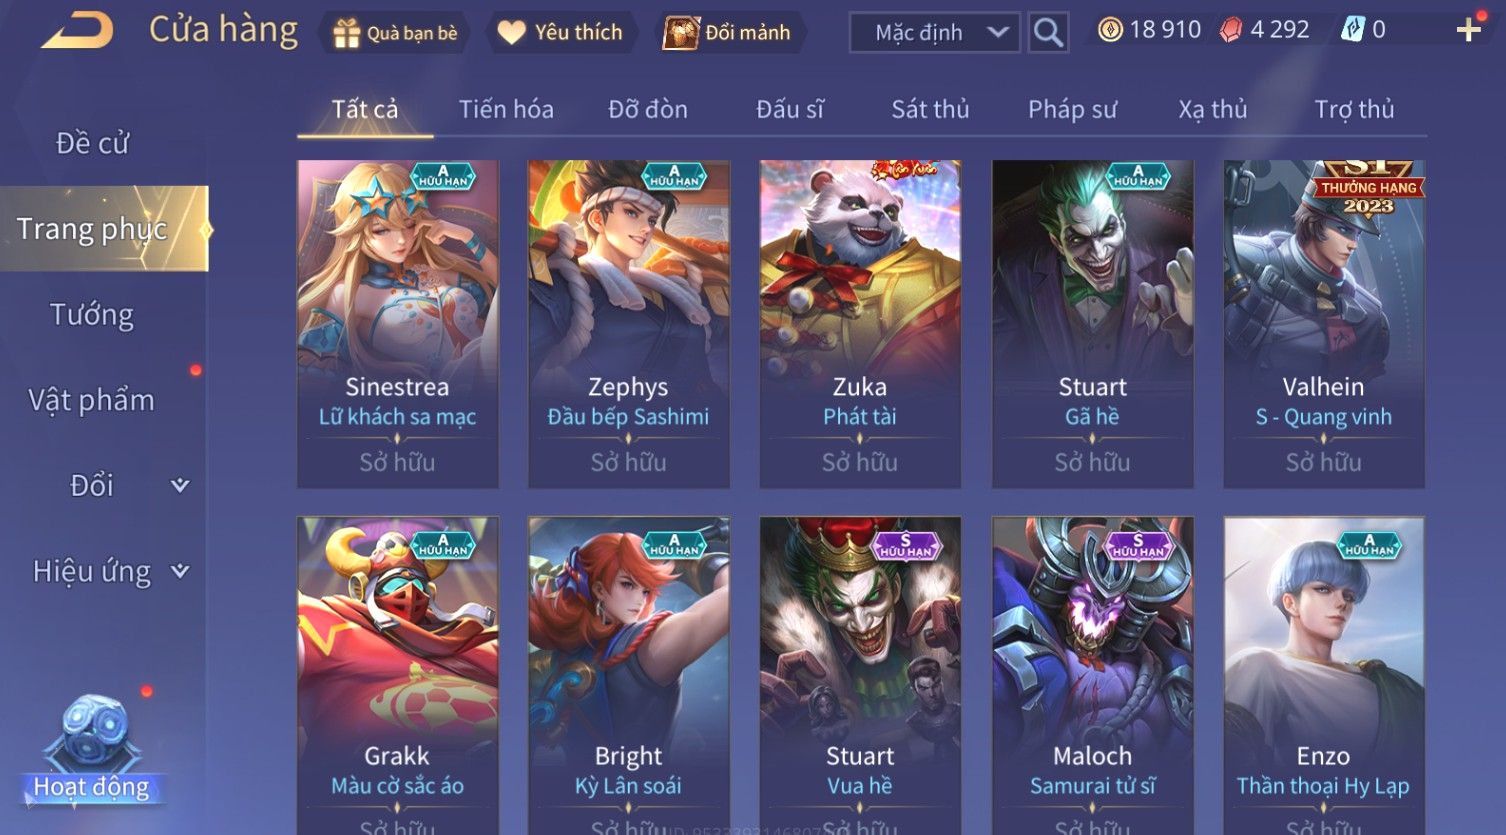Open the Mặc định sort dropdown

click(x=934, y=32)
